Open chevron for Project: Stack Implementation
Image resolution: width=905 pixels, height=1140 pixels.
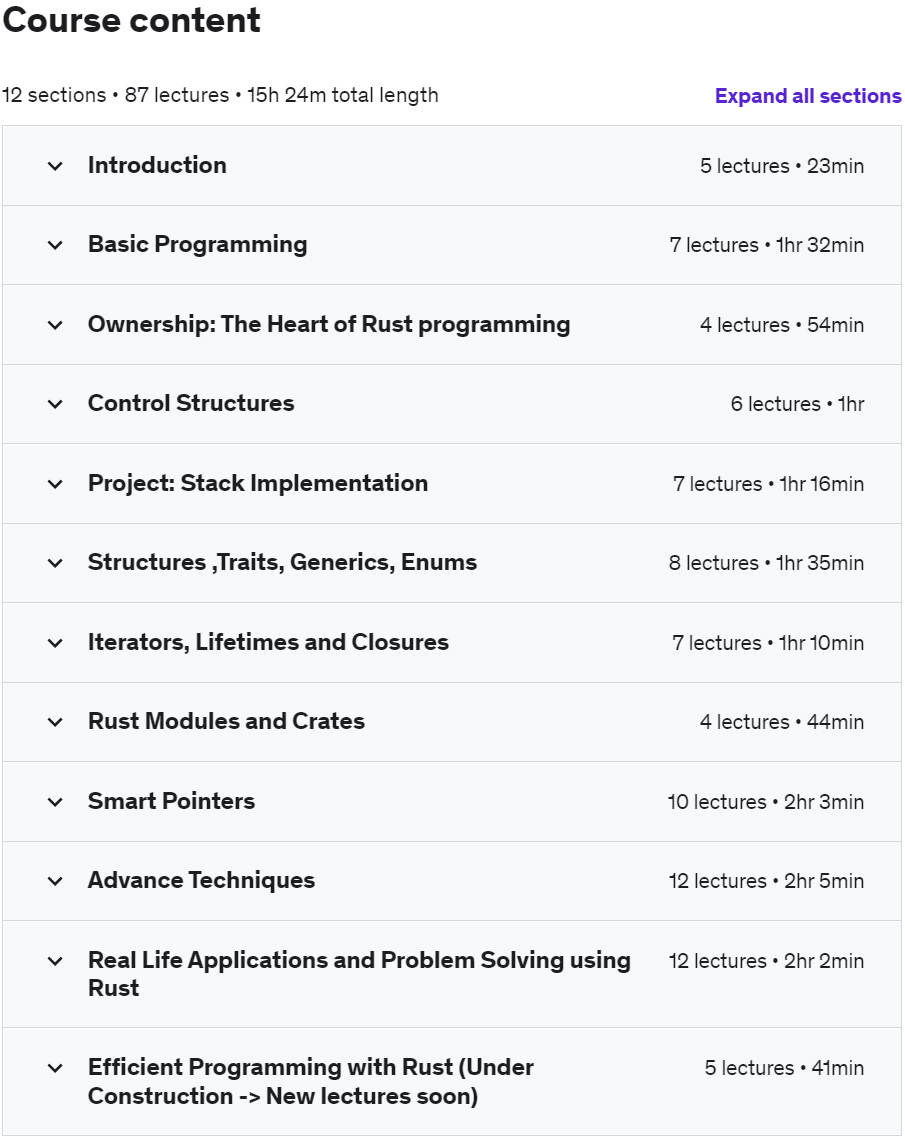tap(55, 484)
